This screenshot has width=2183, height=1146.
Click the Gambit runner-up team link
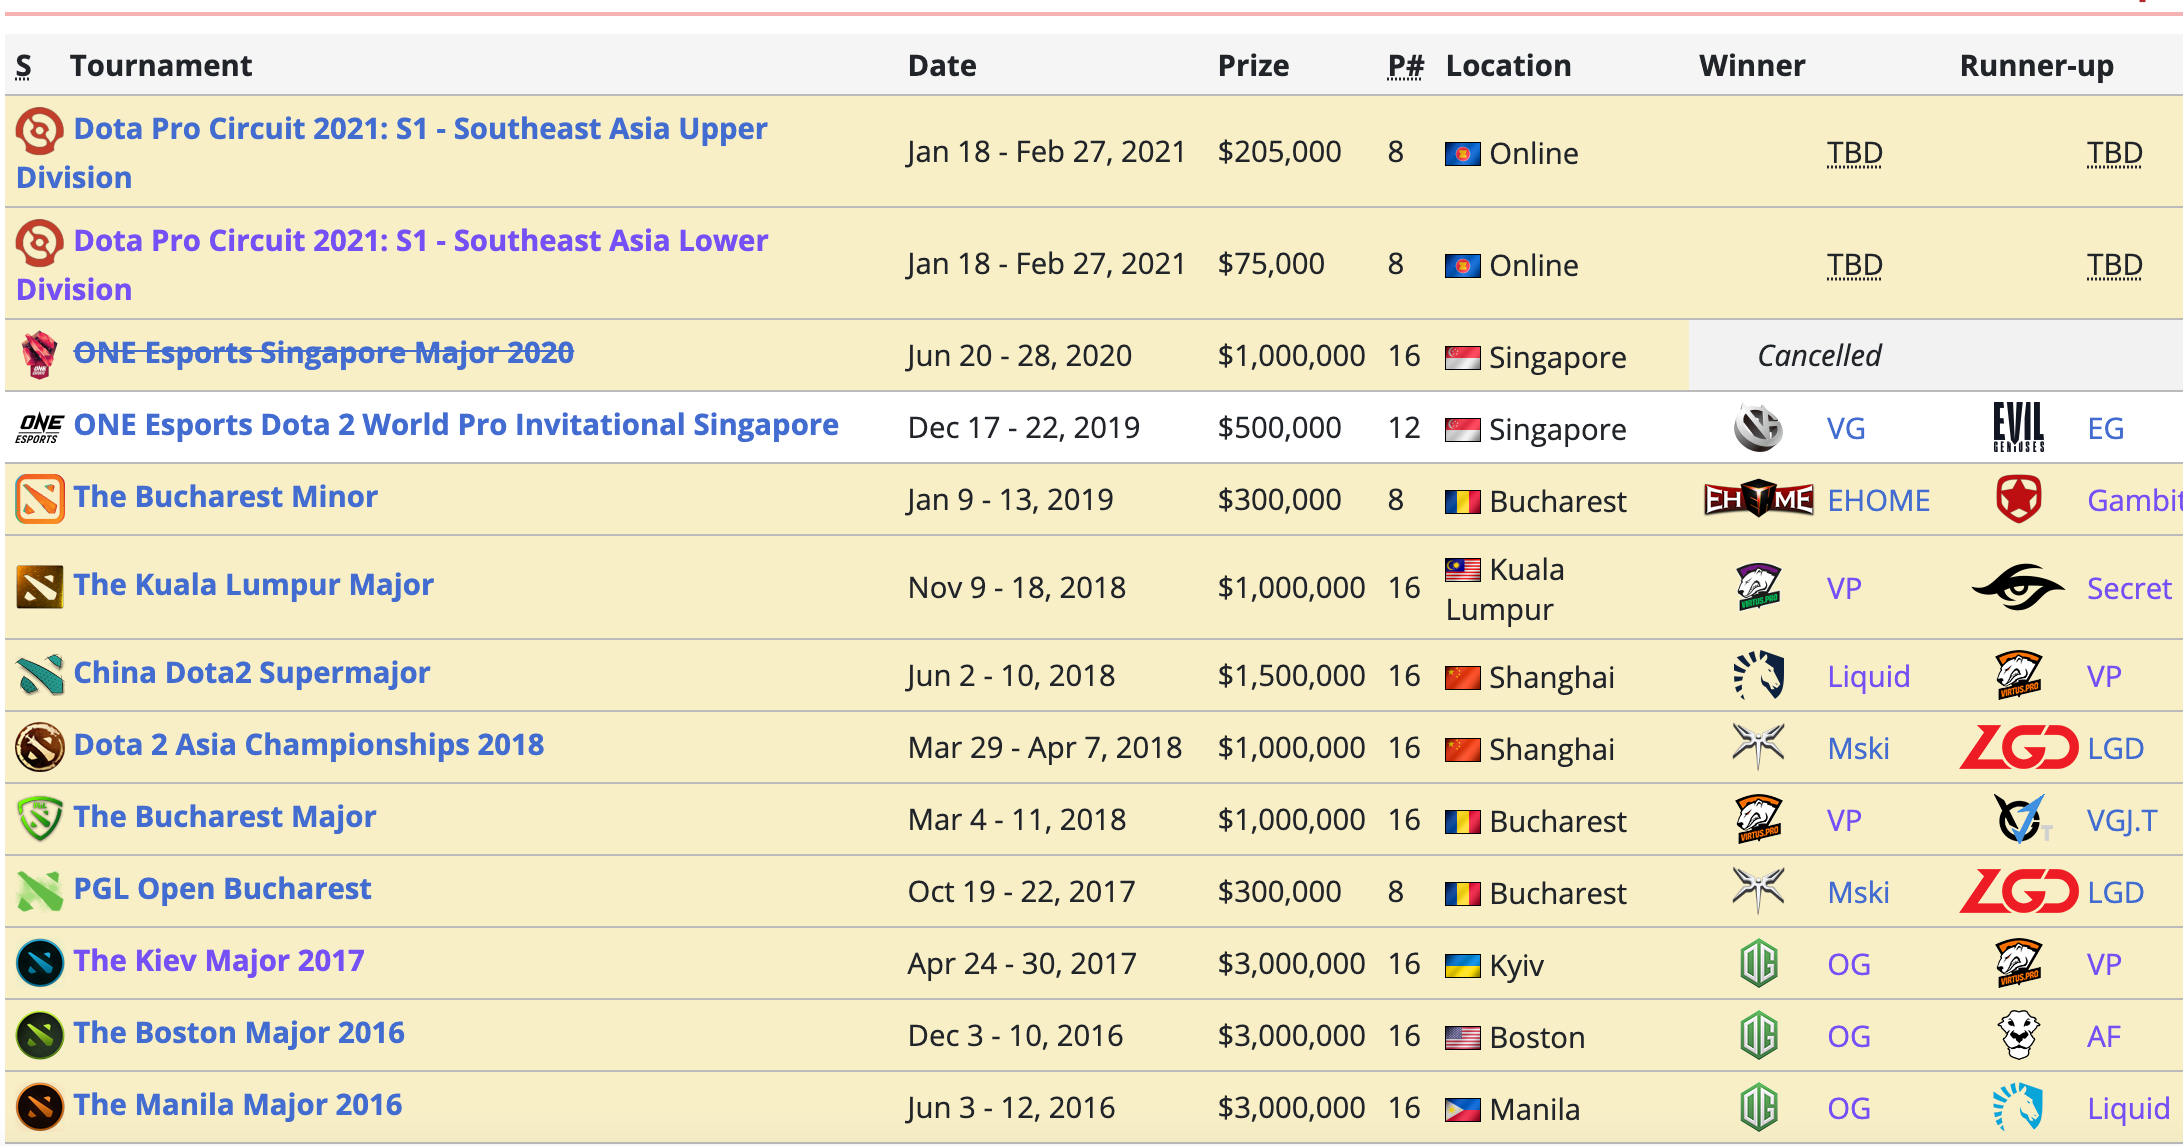[x=2134, y=500]
